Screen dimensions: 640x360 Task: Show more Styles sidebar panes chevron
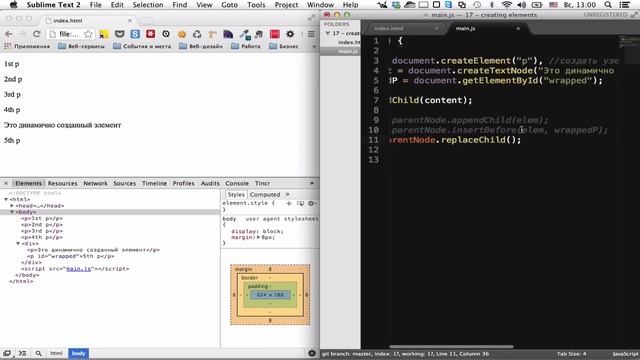[x=287, y=195]
